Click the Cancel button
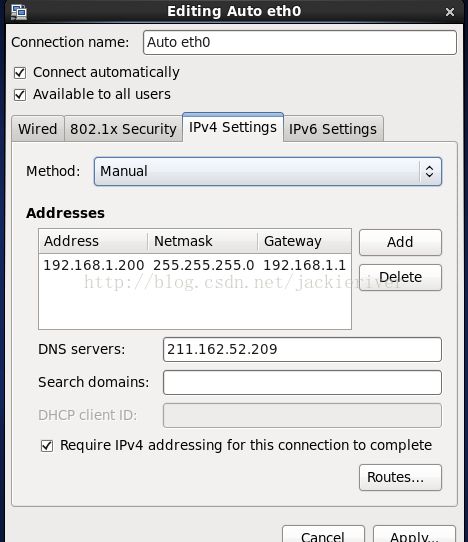 (x=323, y=534)
